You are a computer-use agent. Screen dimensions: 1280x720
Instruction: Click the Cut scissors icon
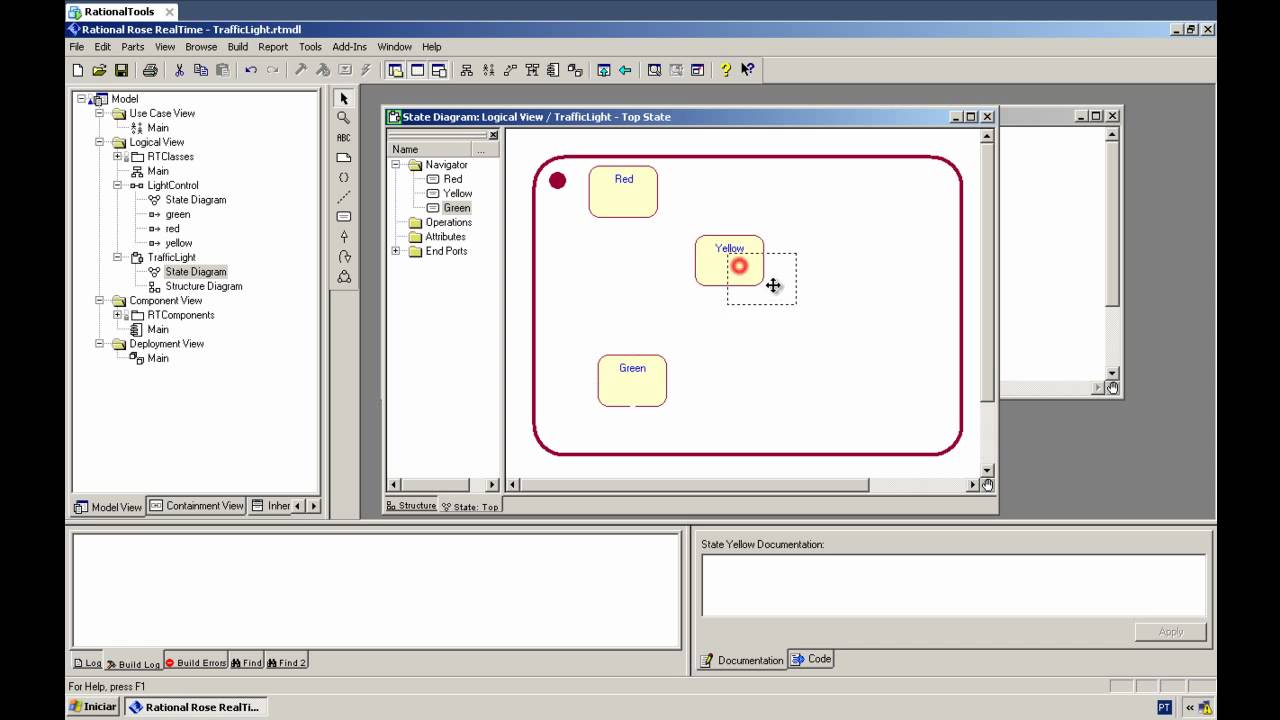point(179,70)
